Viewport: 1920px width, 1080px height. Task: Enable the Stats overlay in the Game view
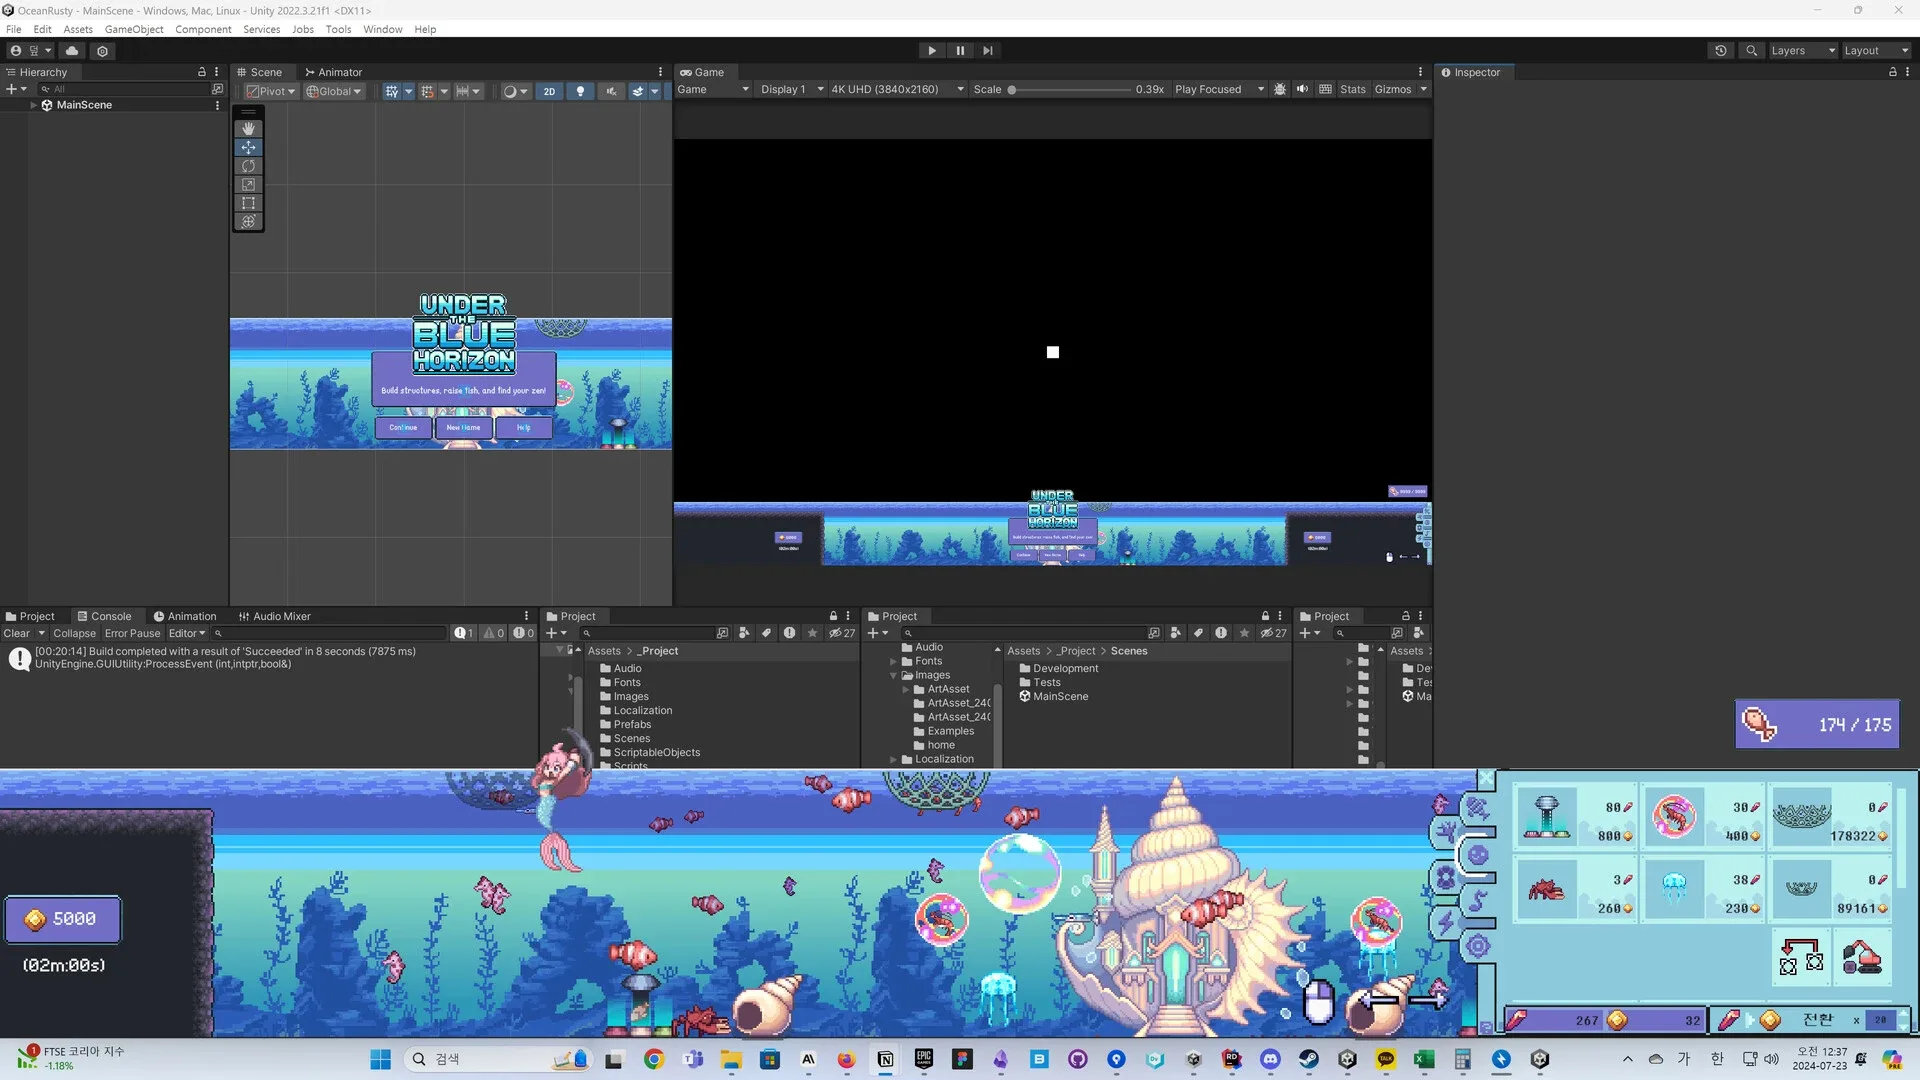point(1353,89)
